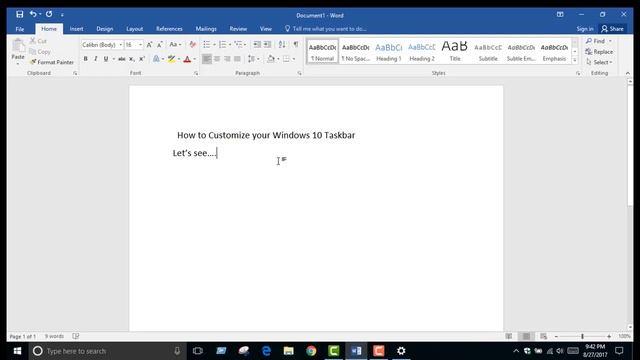Toggle Underline formatting
This screenshot has width=640, height=360.
[106, 59]
